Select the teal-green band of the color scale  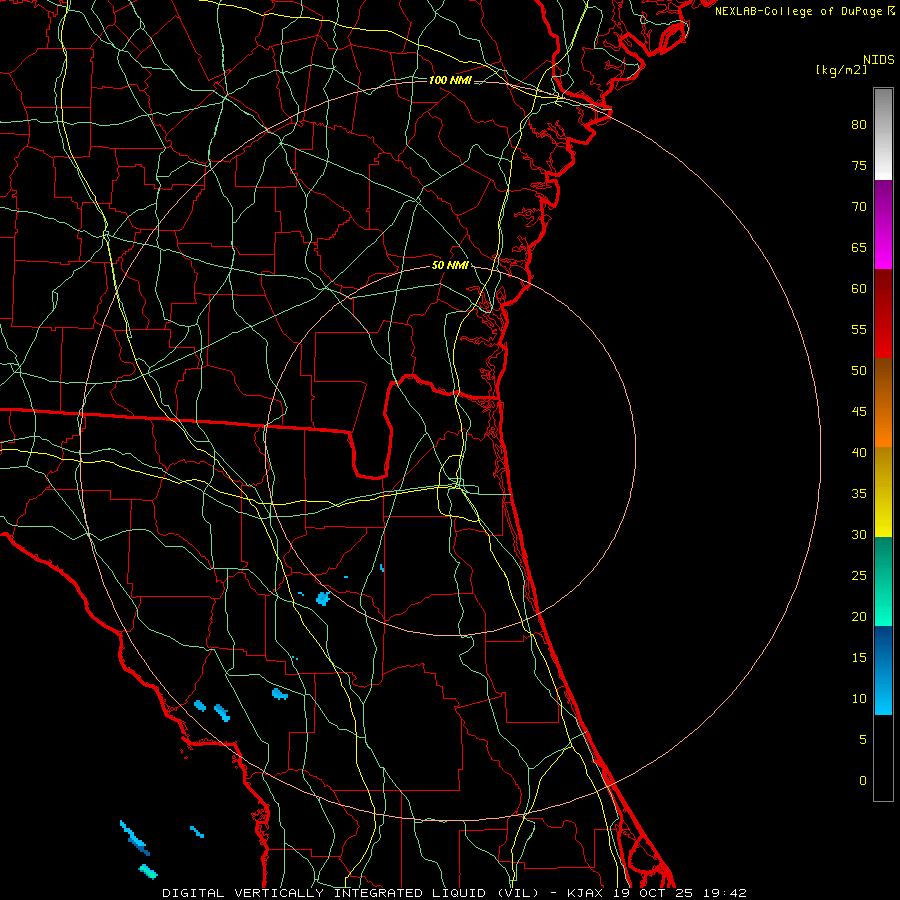(x=883, y=581)
